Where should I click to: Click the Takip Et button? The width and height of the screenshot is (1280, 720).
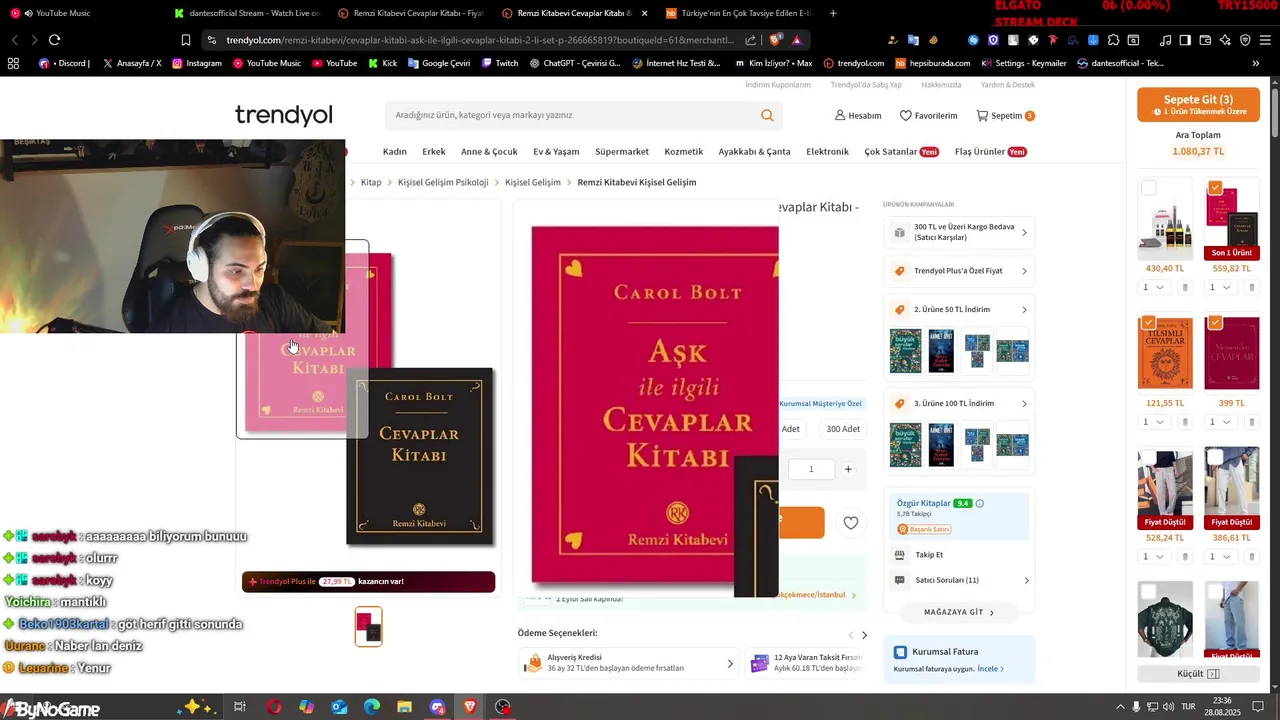coord(929,555)
